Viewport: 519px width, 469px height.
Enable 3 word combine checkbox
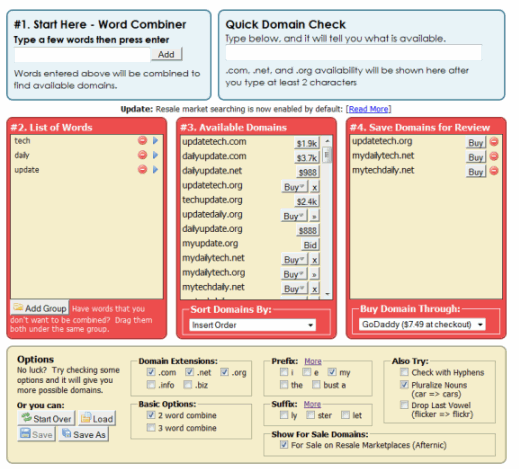[x=151, y=427]
